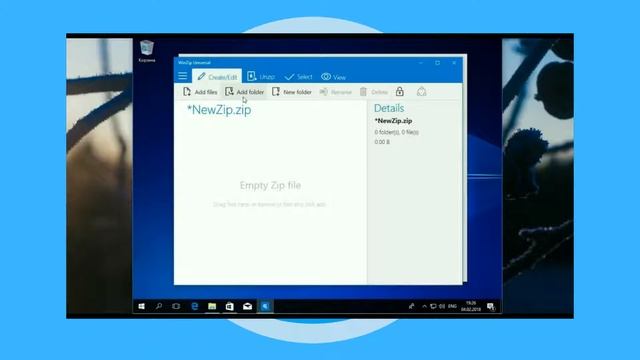Create a New folder in the zip
The height and width of the screenshot is (360, 640).
(292, 92)
